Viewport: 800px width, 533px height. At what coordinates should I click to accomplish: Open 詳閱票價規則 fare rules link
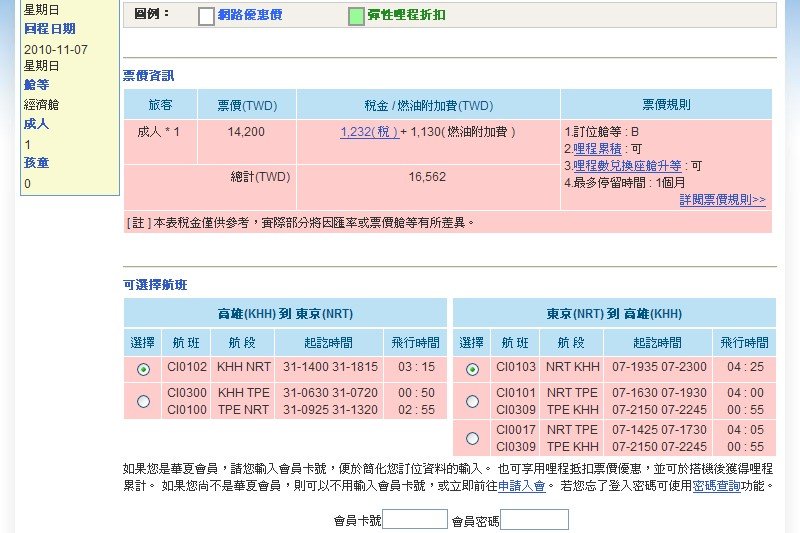722,199
